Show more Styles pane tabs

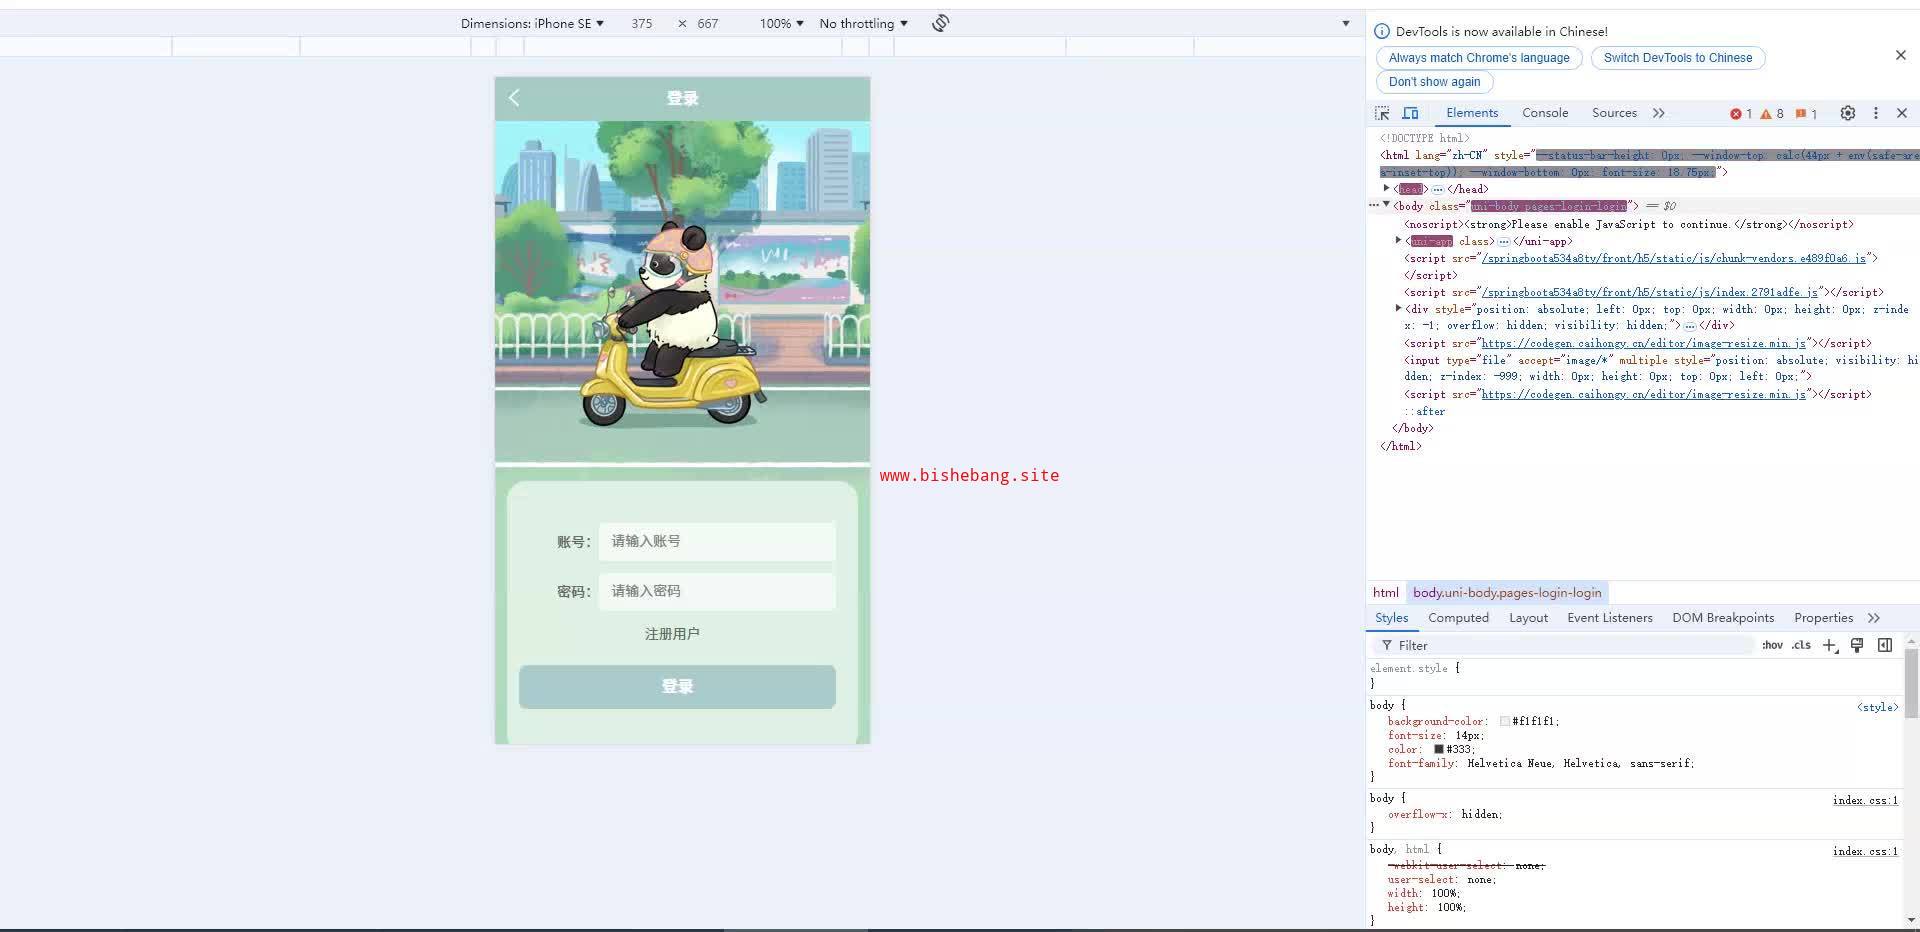tap(1874, 618)
